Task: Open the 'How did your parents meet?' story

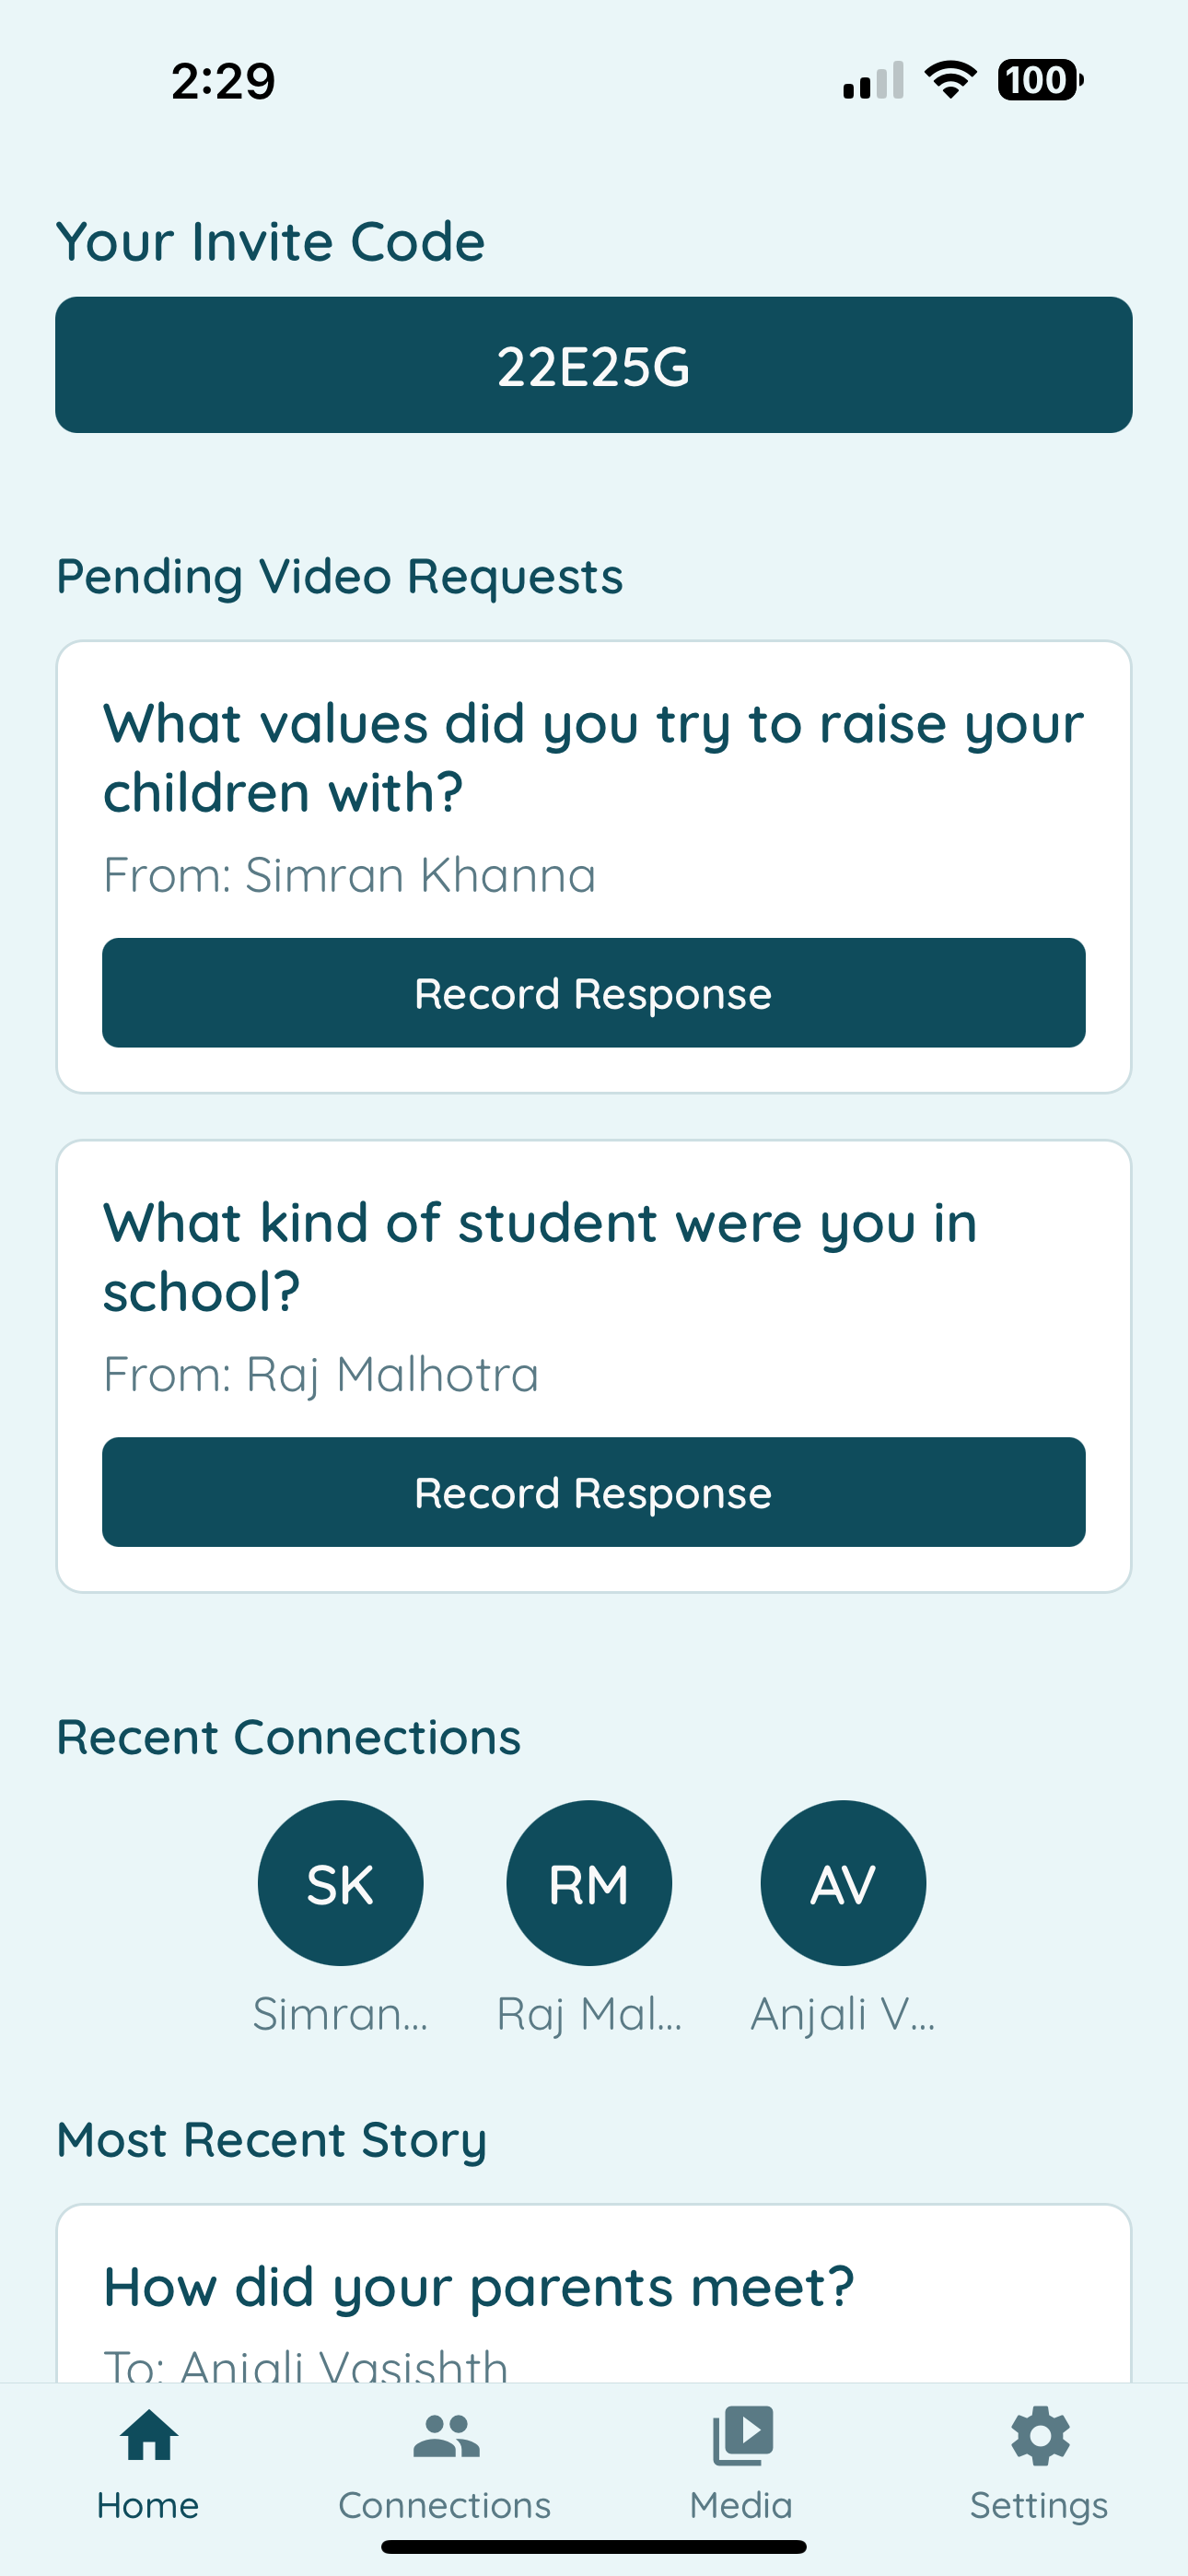Action: click(x=594, y=2294)
